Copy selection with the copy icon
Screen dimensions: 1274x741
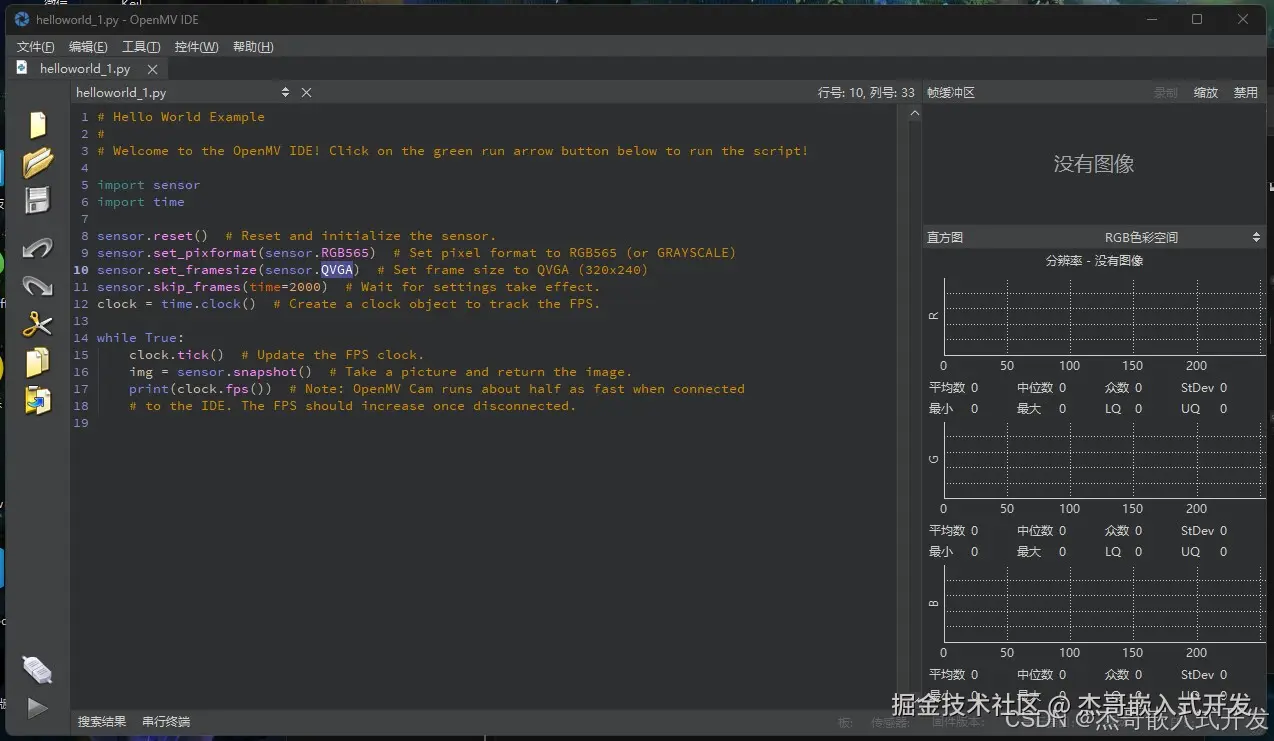(38, 362)
